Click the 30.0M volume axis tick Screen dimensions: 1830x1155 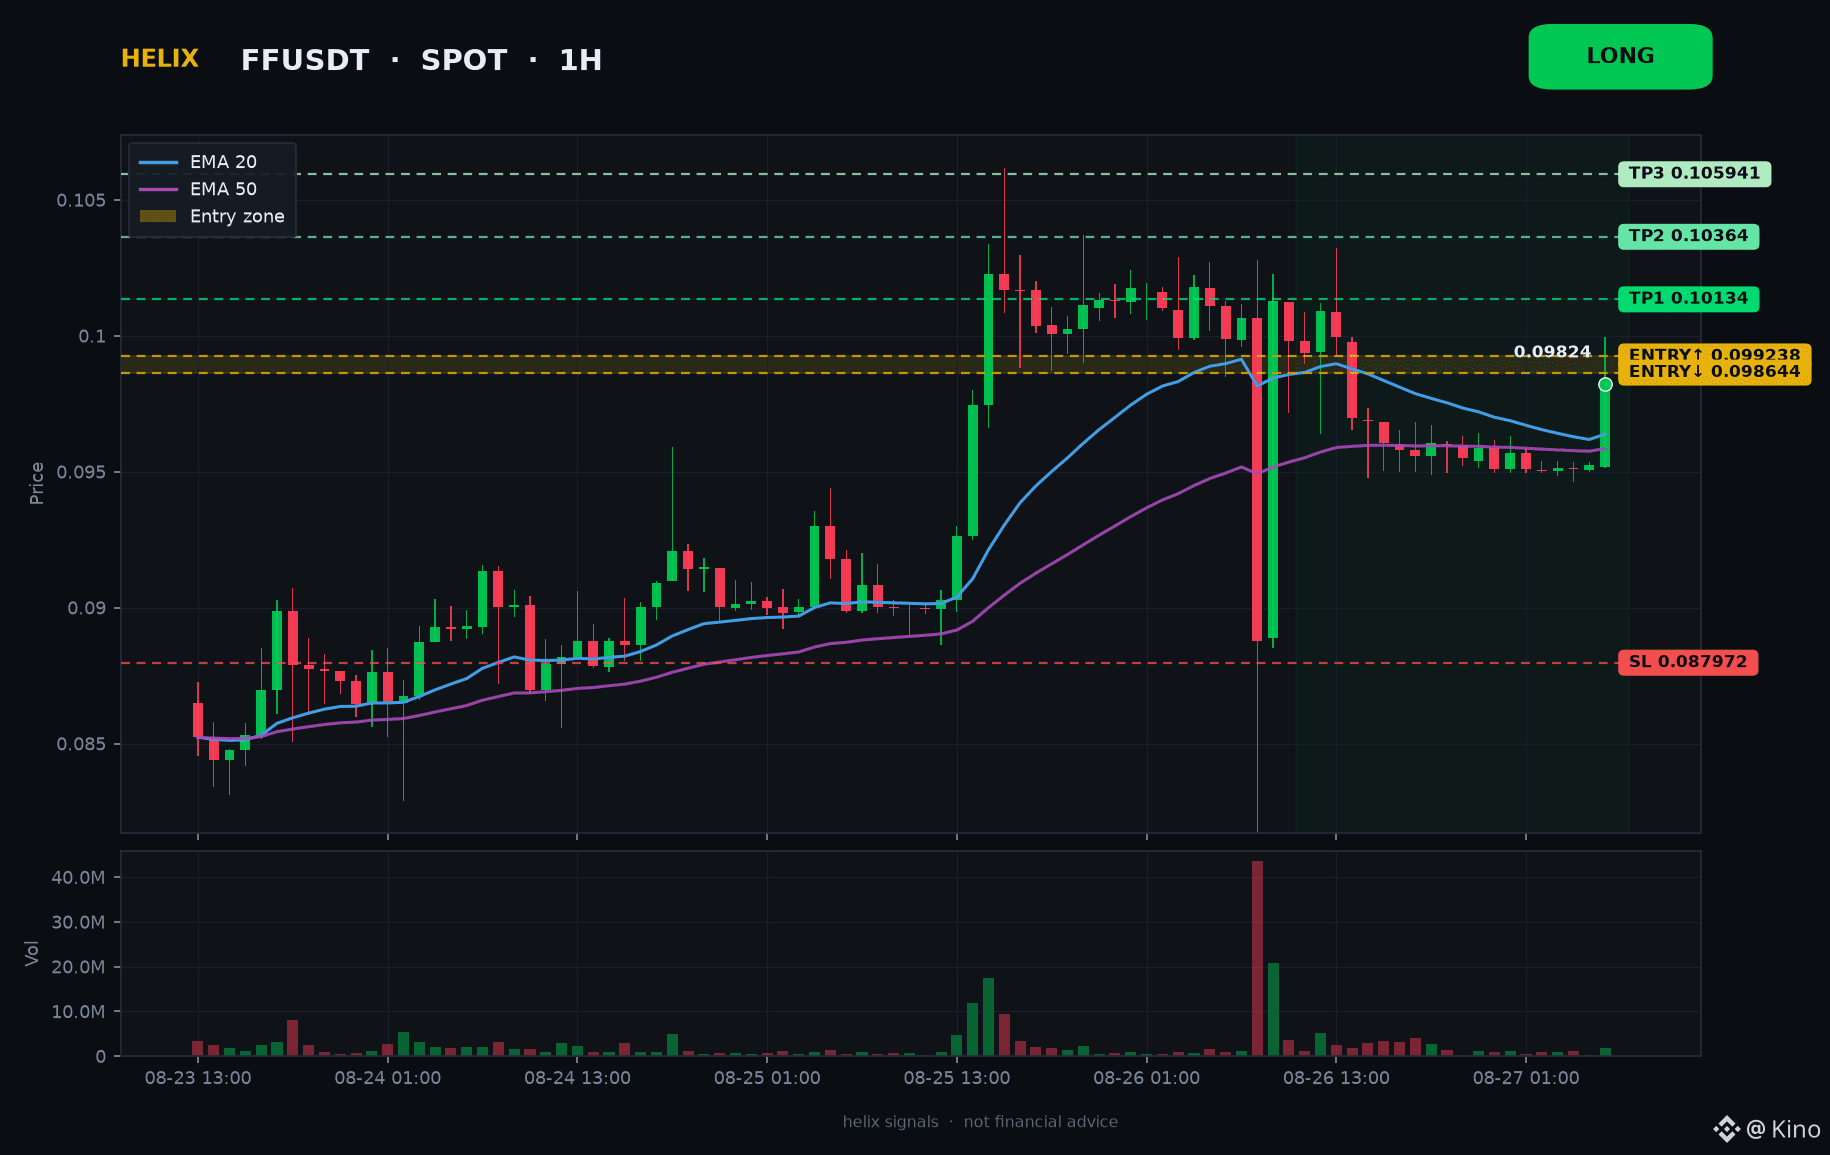tap(78, 923)
